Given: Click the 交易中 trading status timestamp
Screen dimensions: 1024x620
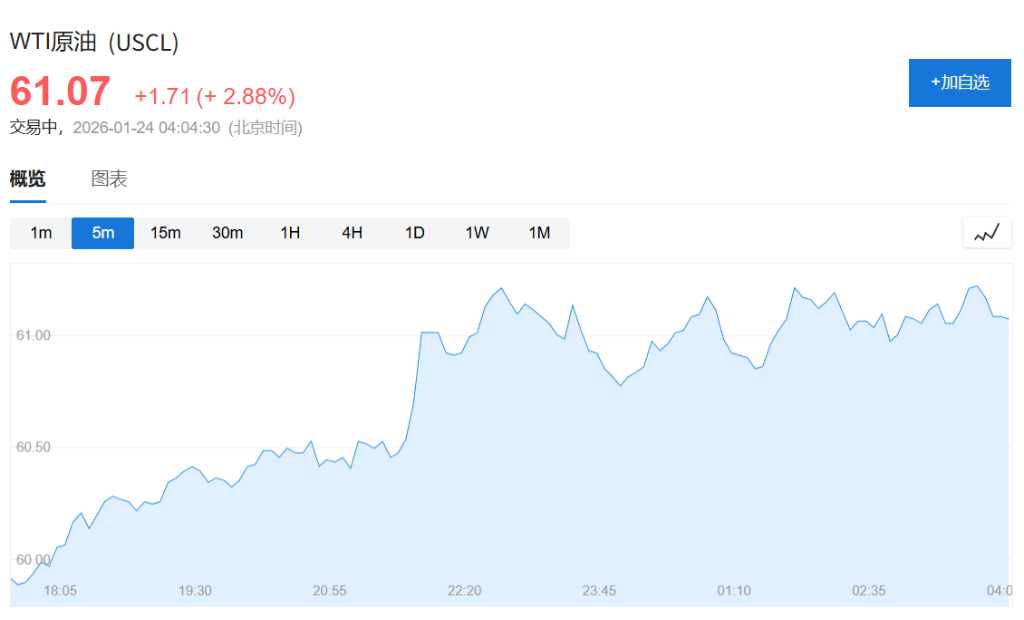Looking at the screenshot, I should click(x=156, y=128).
